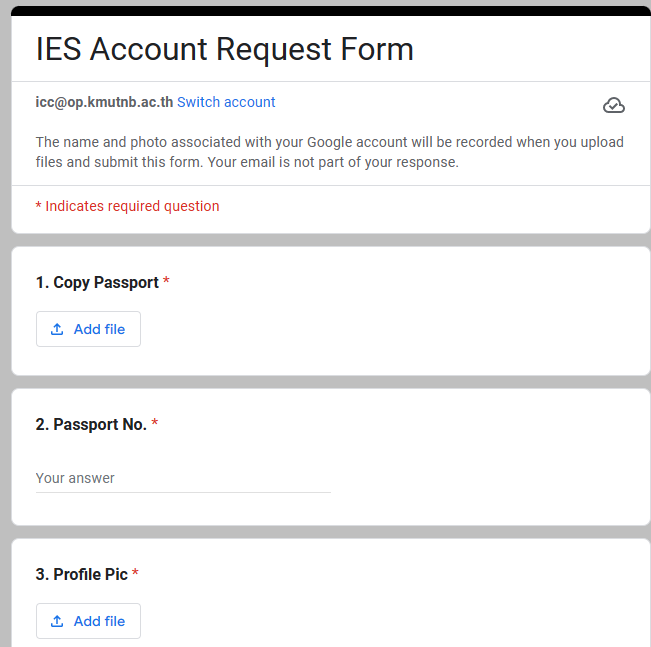Click the red asterisk beside Passport No.

pyautogui.click(x=154, y=422)
